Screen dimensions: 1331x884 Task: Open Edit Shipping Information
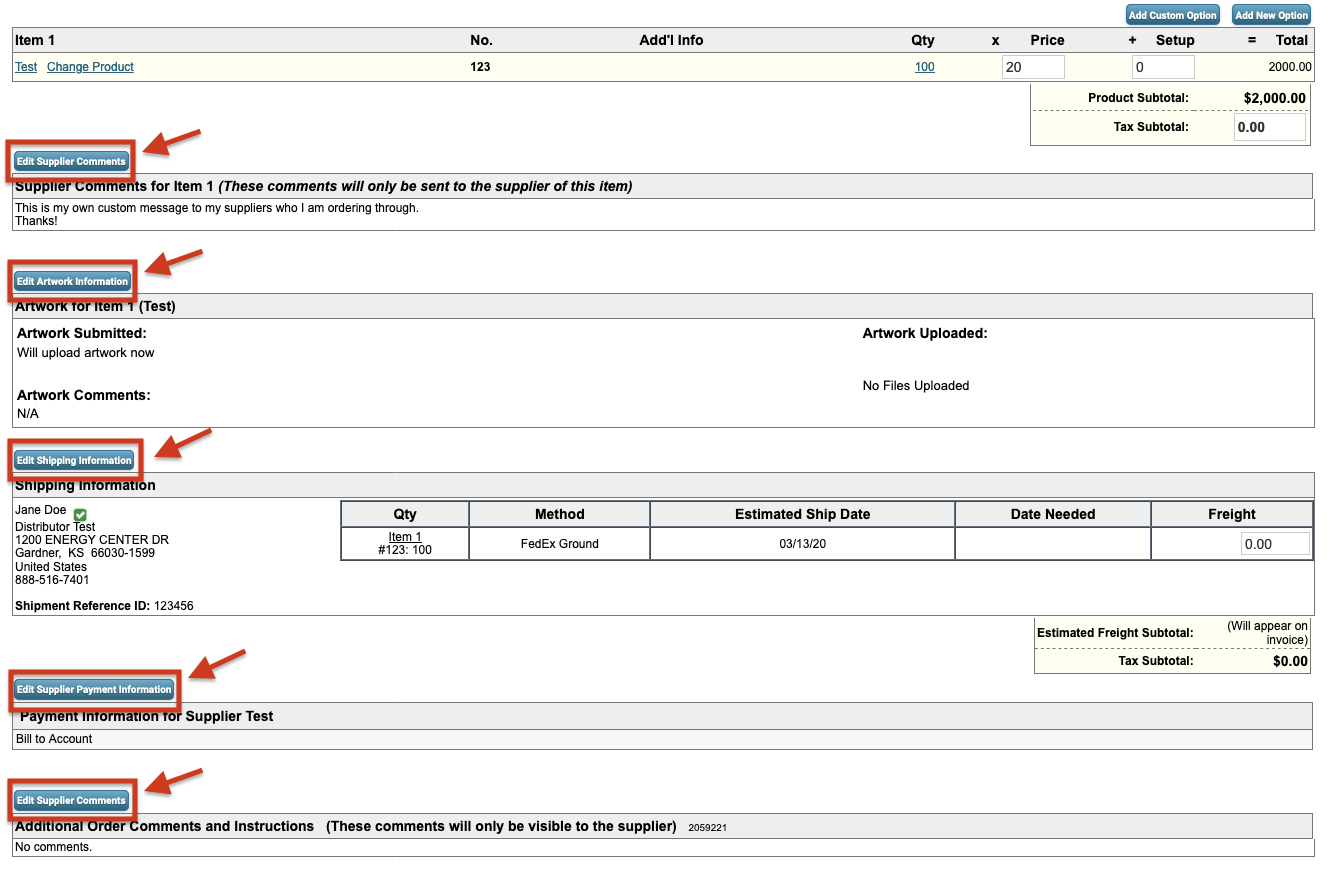(x=74, y=460)
